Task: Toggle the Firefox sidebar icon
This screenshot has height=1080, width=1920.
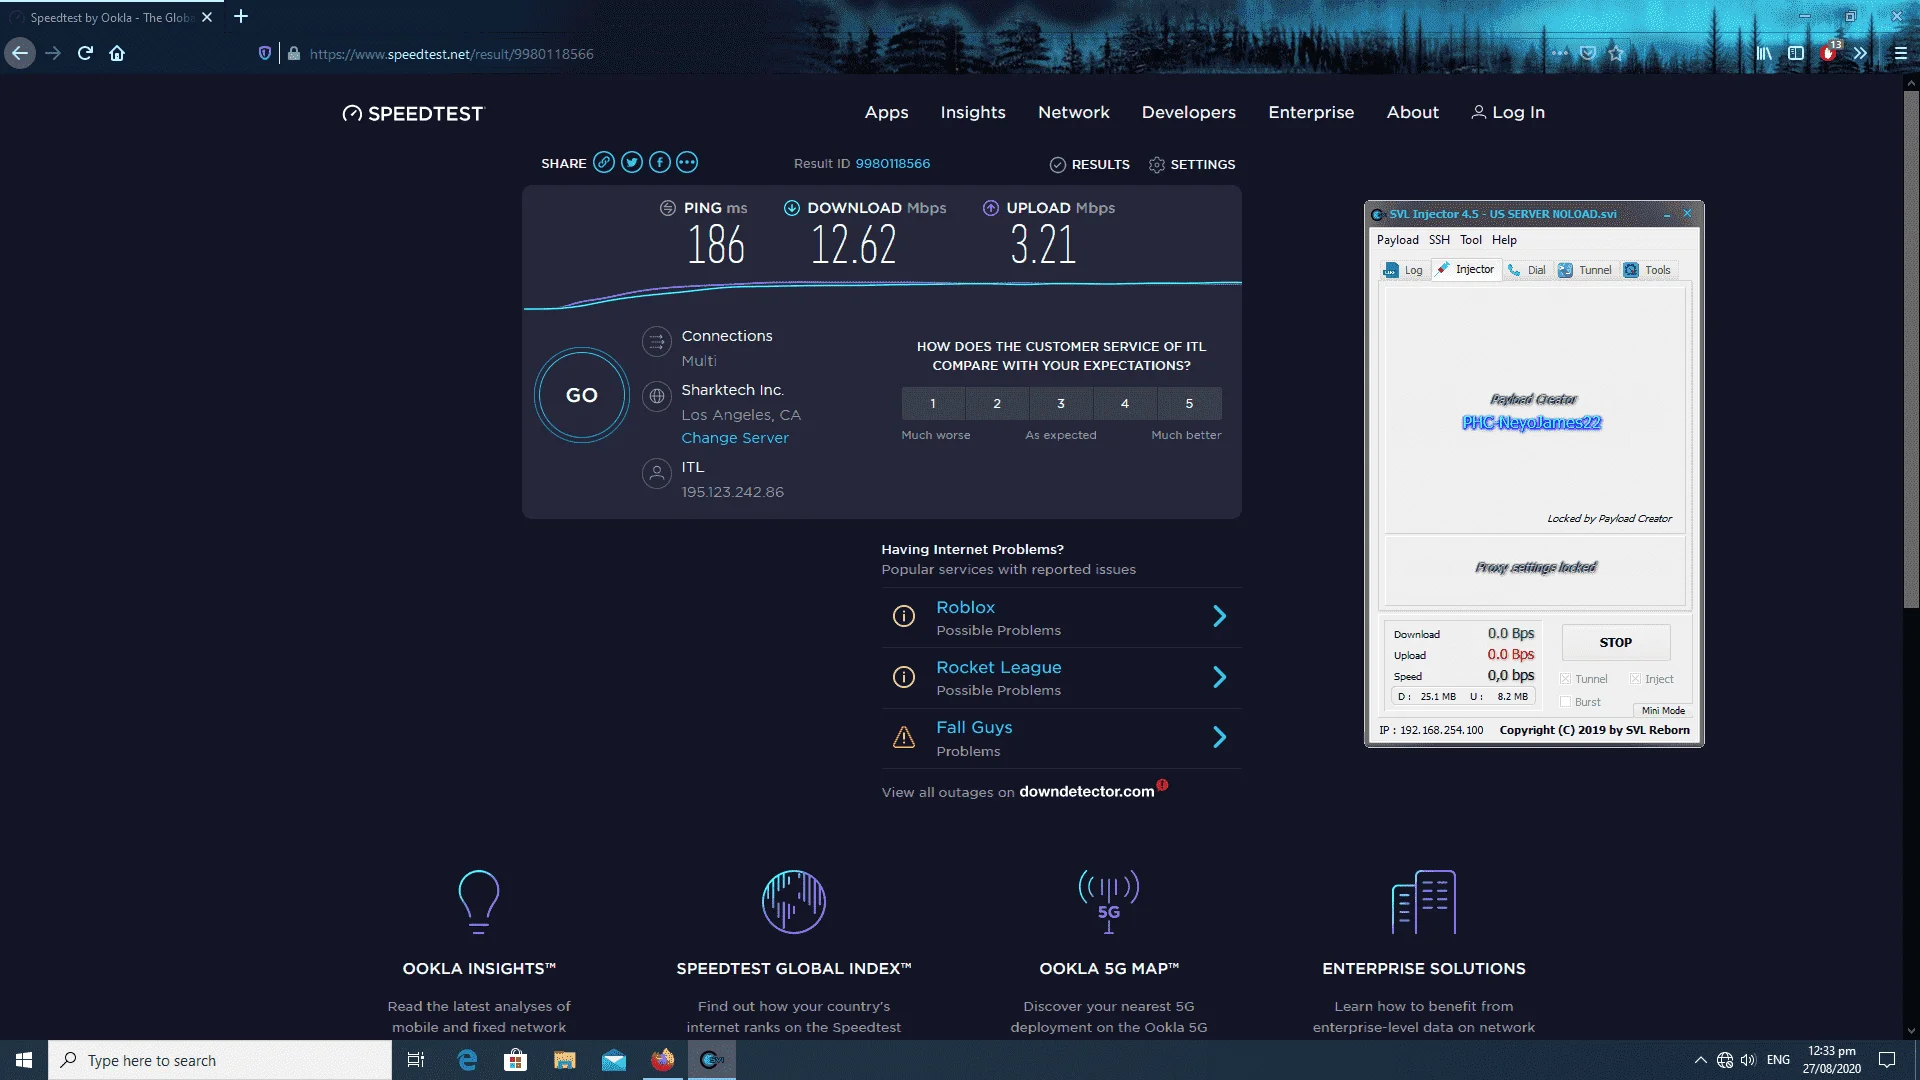Action: point(1796,54)
